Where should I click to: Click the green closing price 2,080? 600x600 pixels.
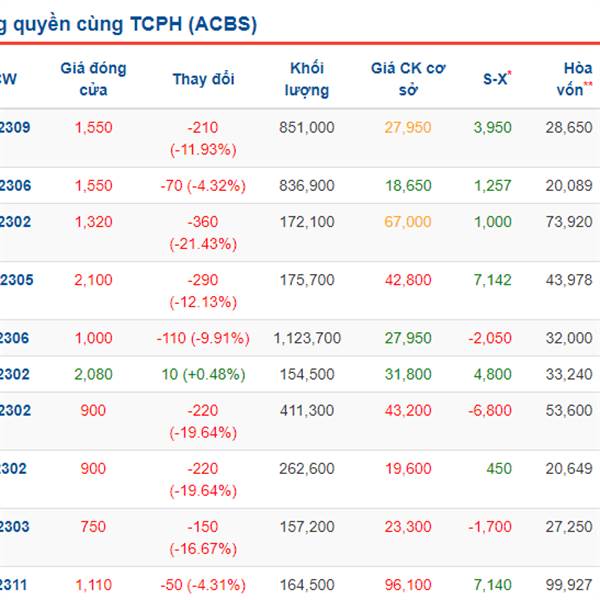click(93, 374)
